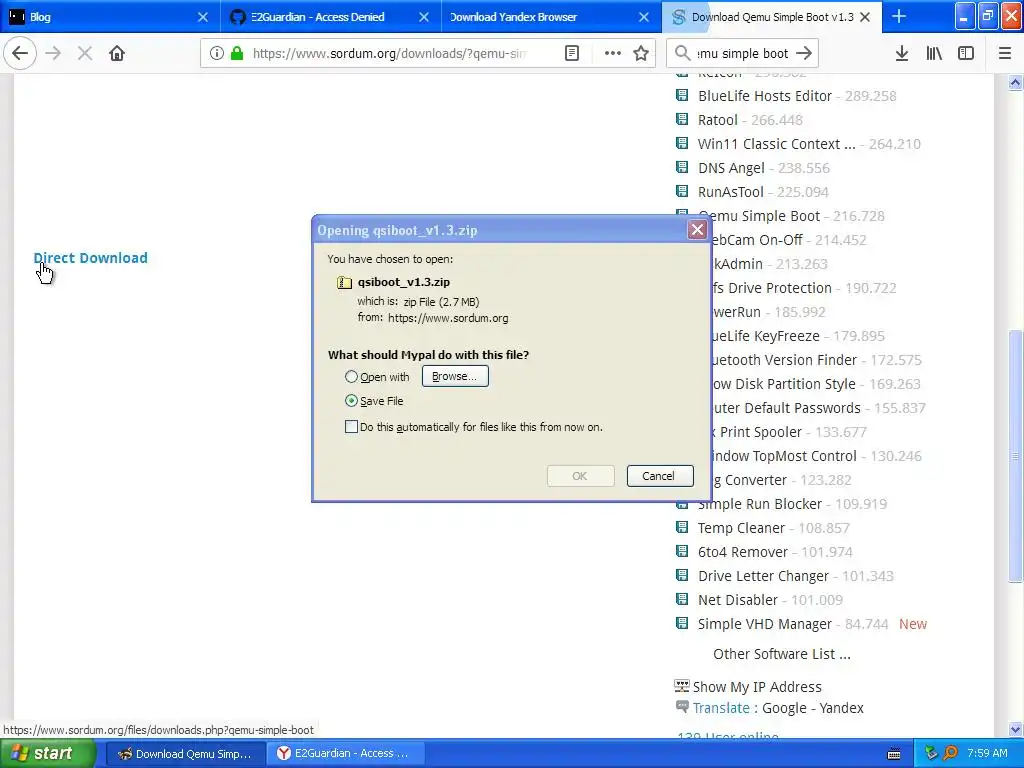The image size is (1024, 768).
Task: Open a new browser tab
Action: pyautogui.click(x=899, y=16)
